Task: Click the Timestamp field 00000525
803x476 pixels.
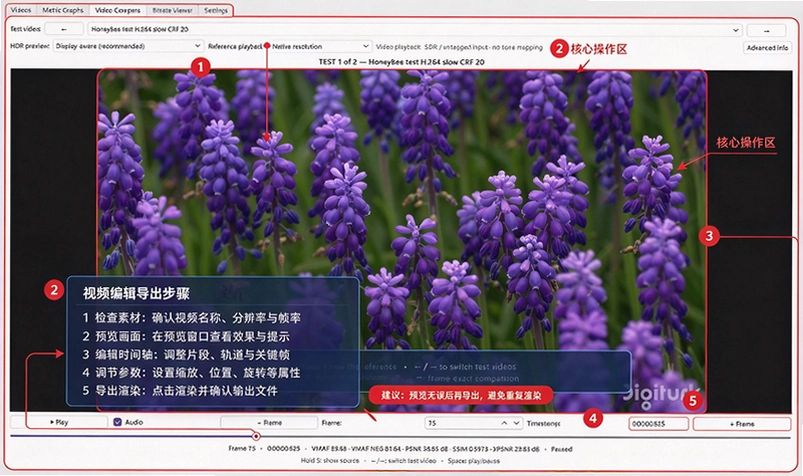Action: (659, 424)
